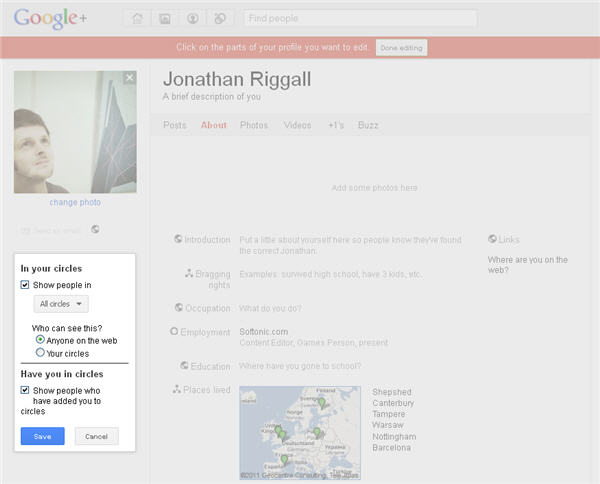Viewport: 600px width, 484px height.
Task: Click the Save button
Action: pyautogui.click(x=42, y=436)
